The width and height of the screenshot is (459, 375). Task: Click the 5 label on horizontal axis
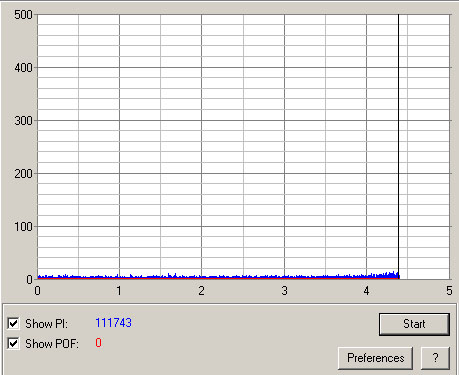tap(449, 291)
